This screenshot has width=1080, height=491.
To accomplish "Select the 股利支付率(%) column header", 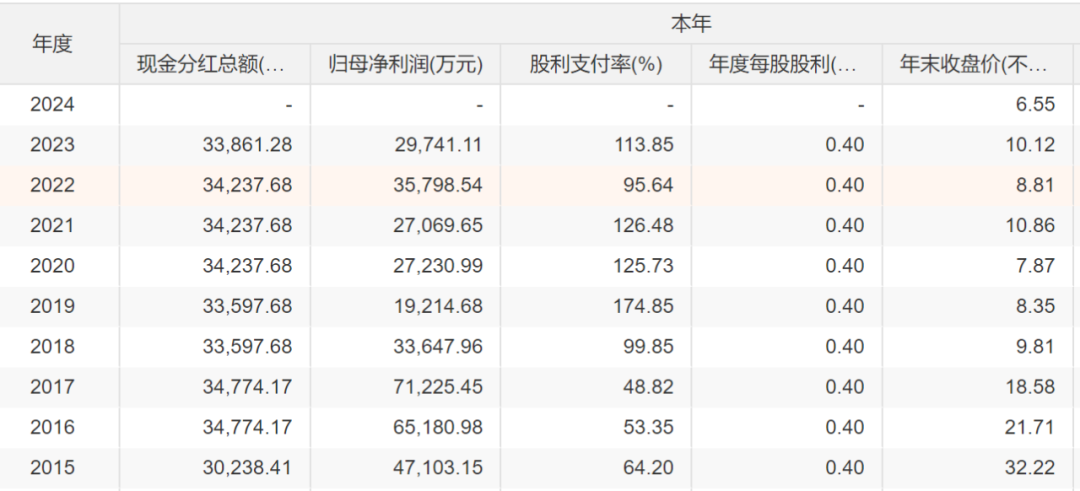I will (596, 65).
